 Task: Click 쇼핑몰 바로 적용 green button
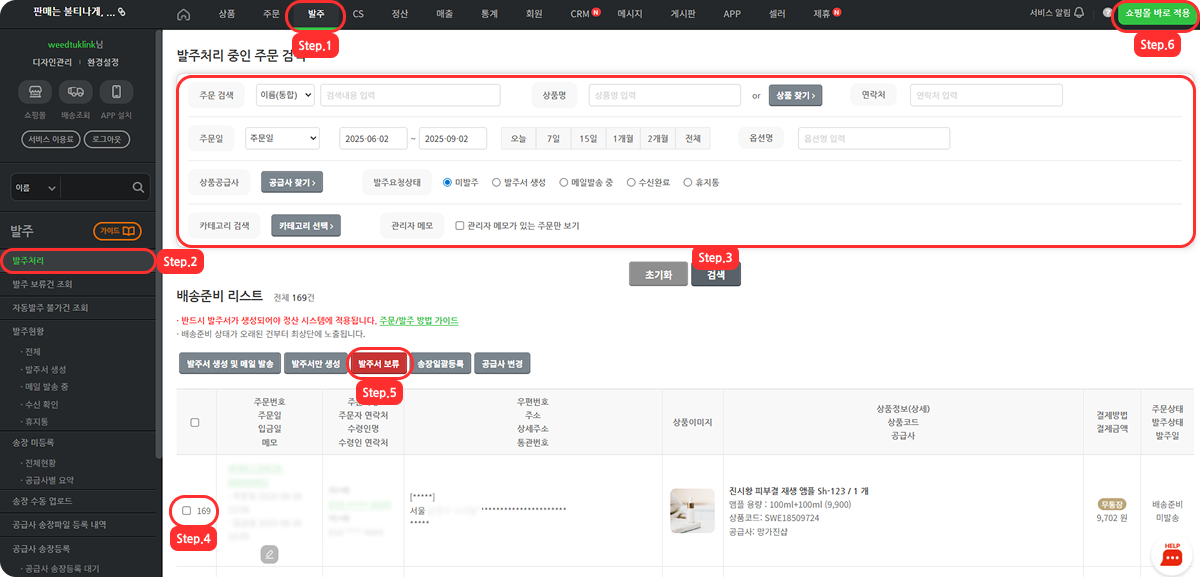[1155, 14]
